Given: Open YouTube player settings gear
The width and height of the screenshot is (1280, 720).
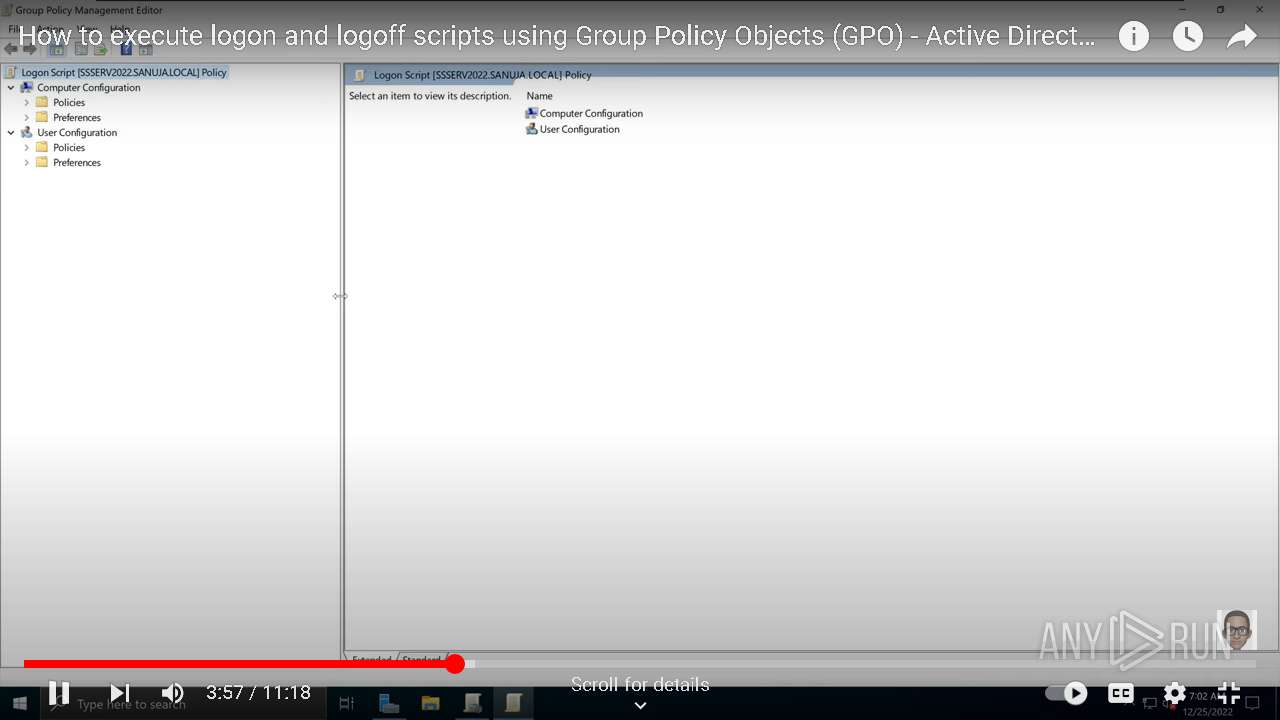Looking at the screenshot, I should coord(1175,692).
